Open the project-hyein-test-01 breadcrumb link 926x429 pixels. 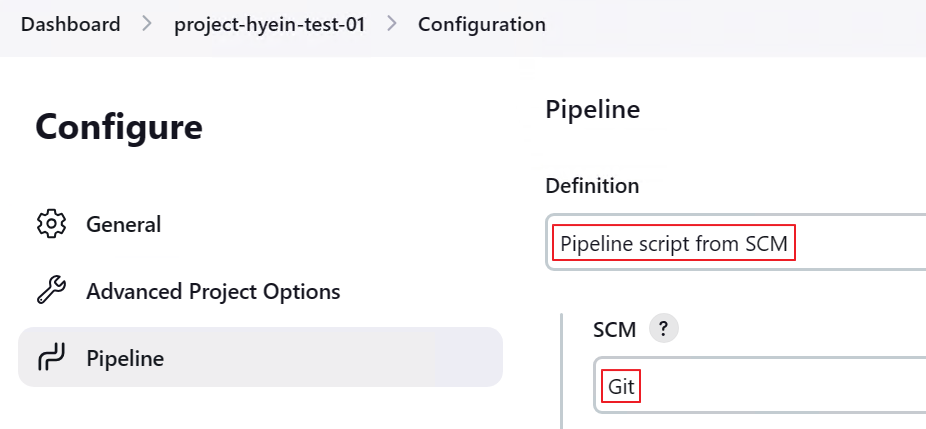(x=269, y=24)
